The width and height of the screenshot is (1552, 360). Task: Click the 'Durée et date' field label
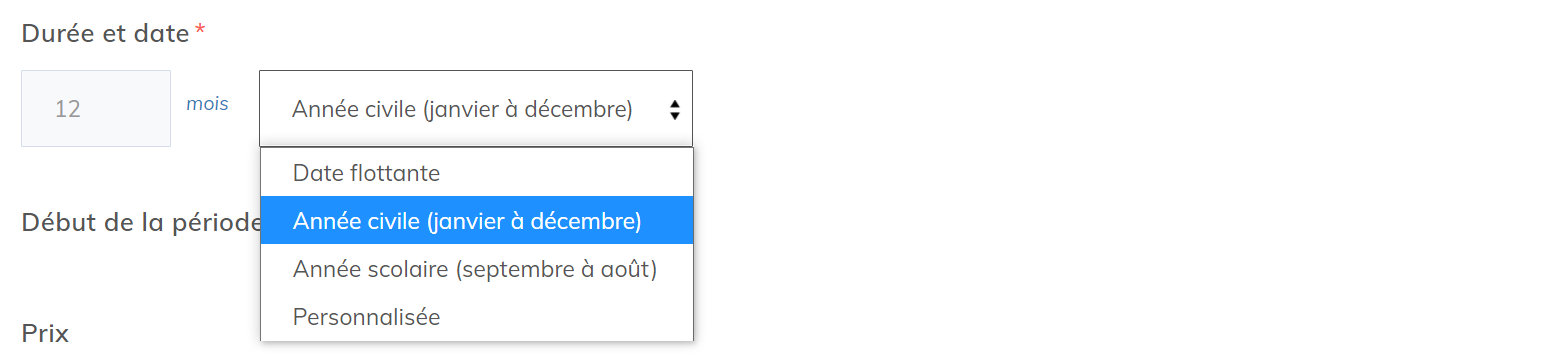[x=106, y=33]
